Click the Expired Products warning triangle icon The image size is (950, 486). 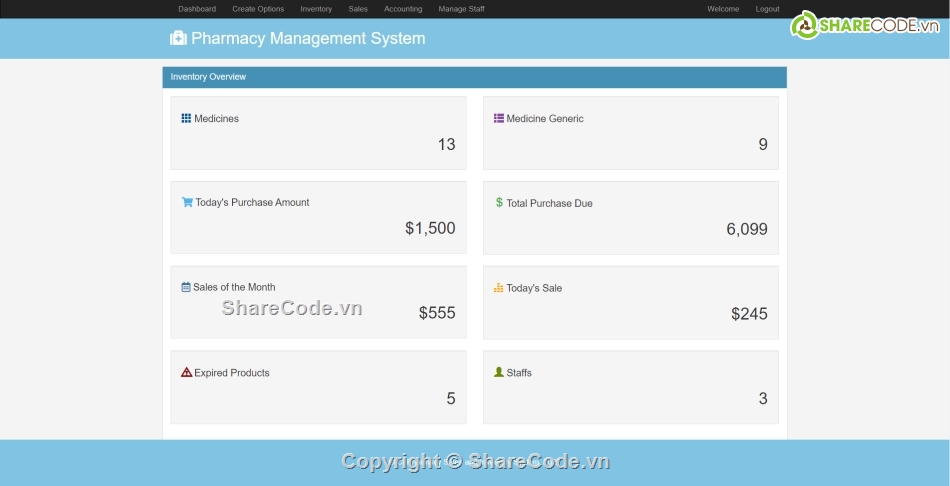pos(187,372)
